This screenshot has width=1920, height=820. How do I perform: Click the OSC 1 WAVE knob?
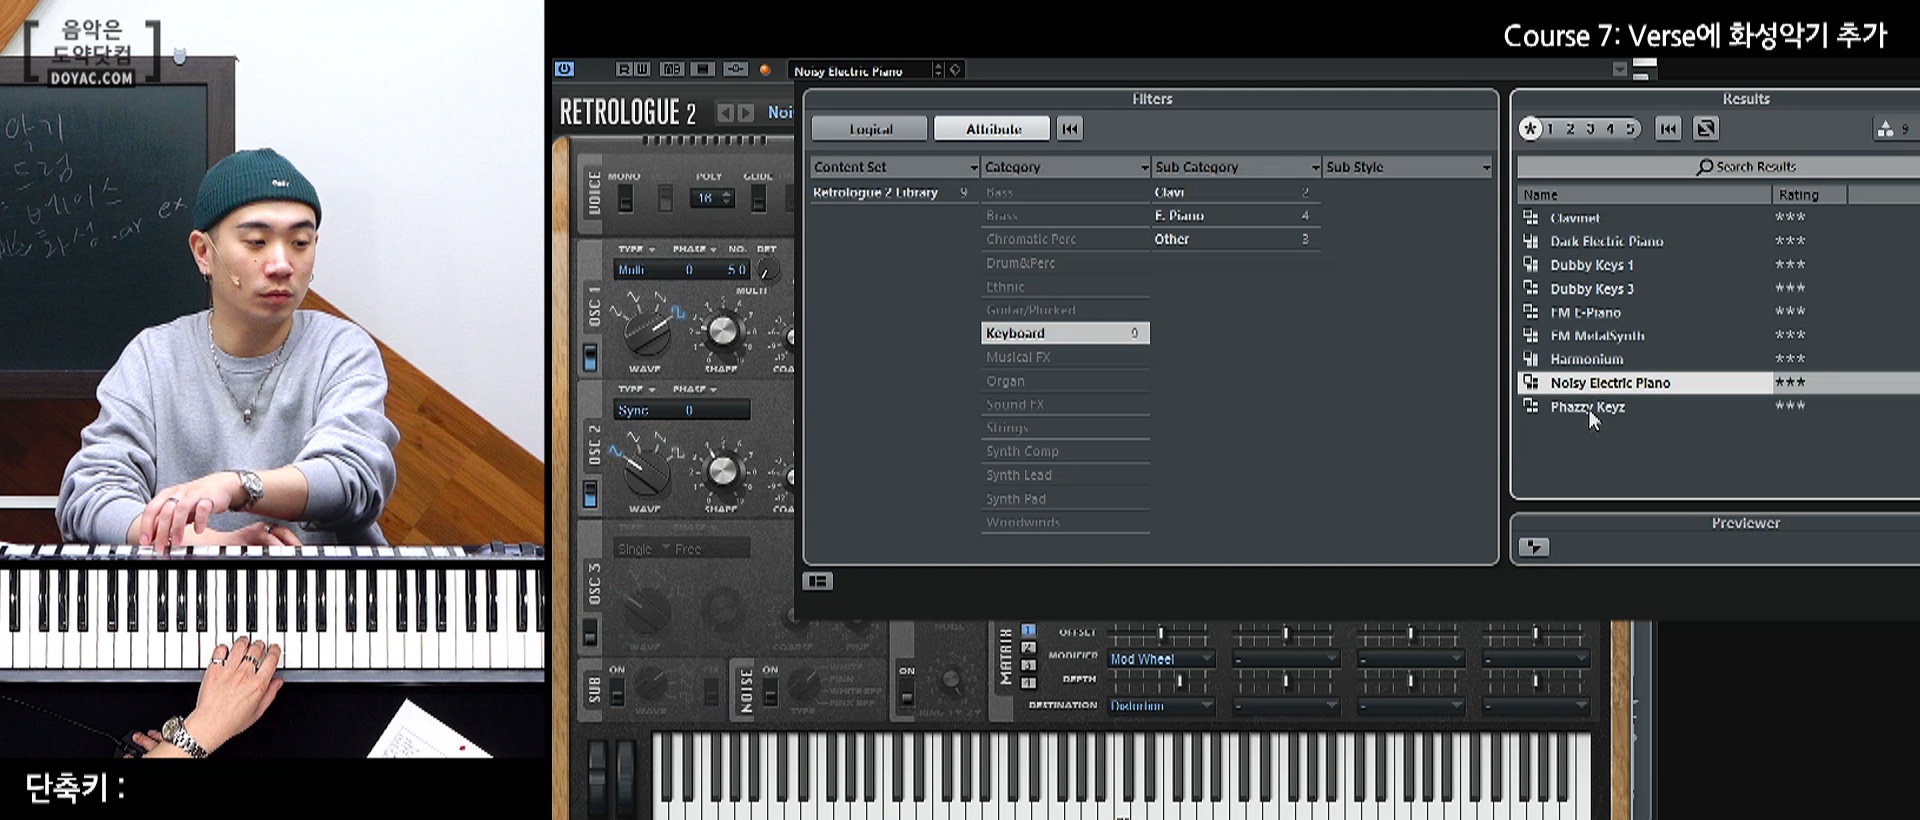pyautogui.click(x=647, y=332)
